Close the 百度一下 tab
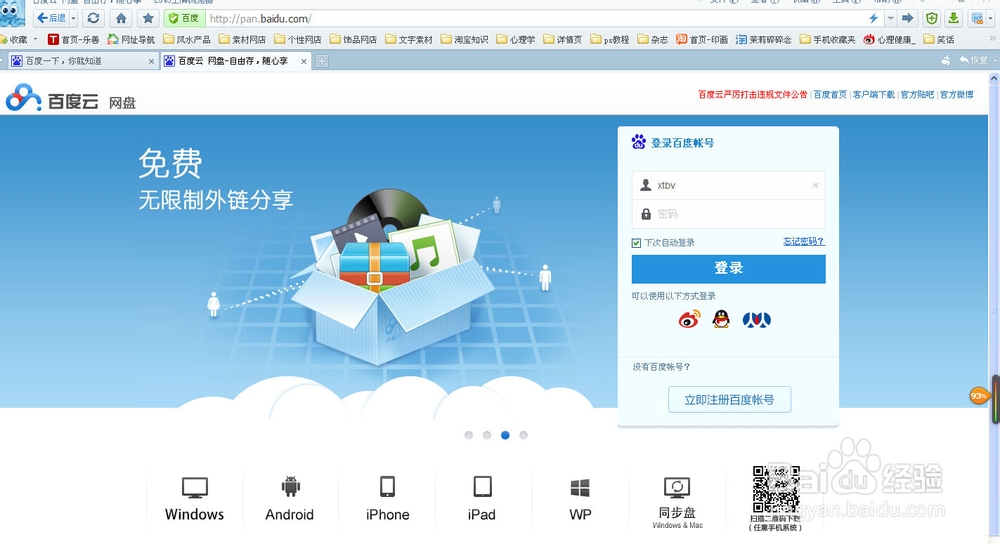 point(151,61)
